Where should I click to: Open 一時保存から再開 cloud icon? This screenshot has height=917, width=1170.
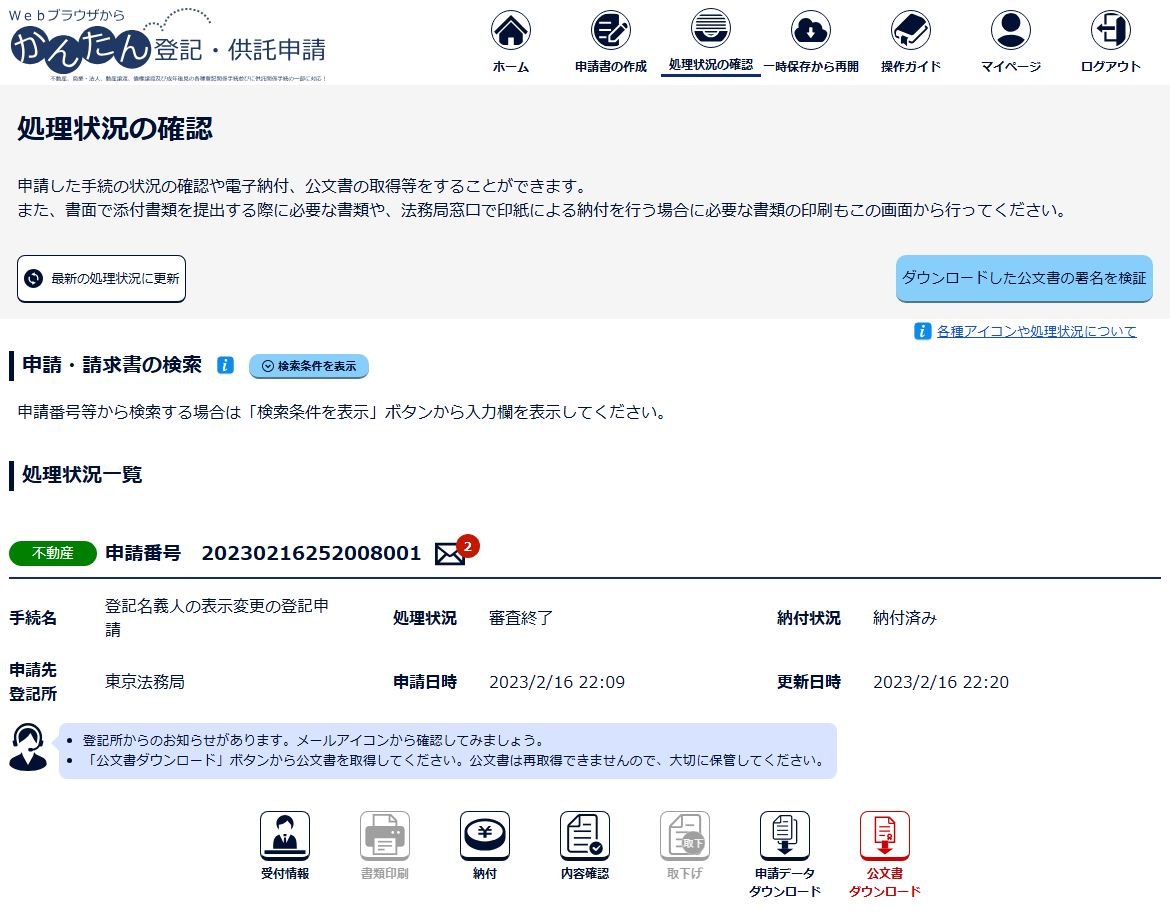(810, 32)
